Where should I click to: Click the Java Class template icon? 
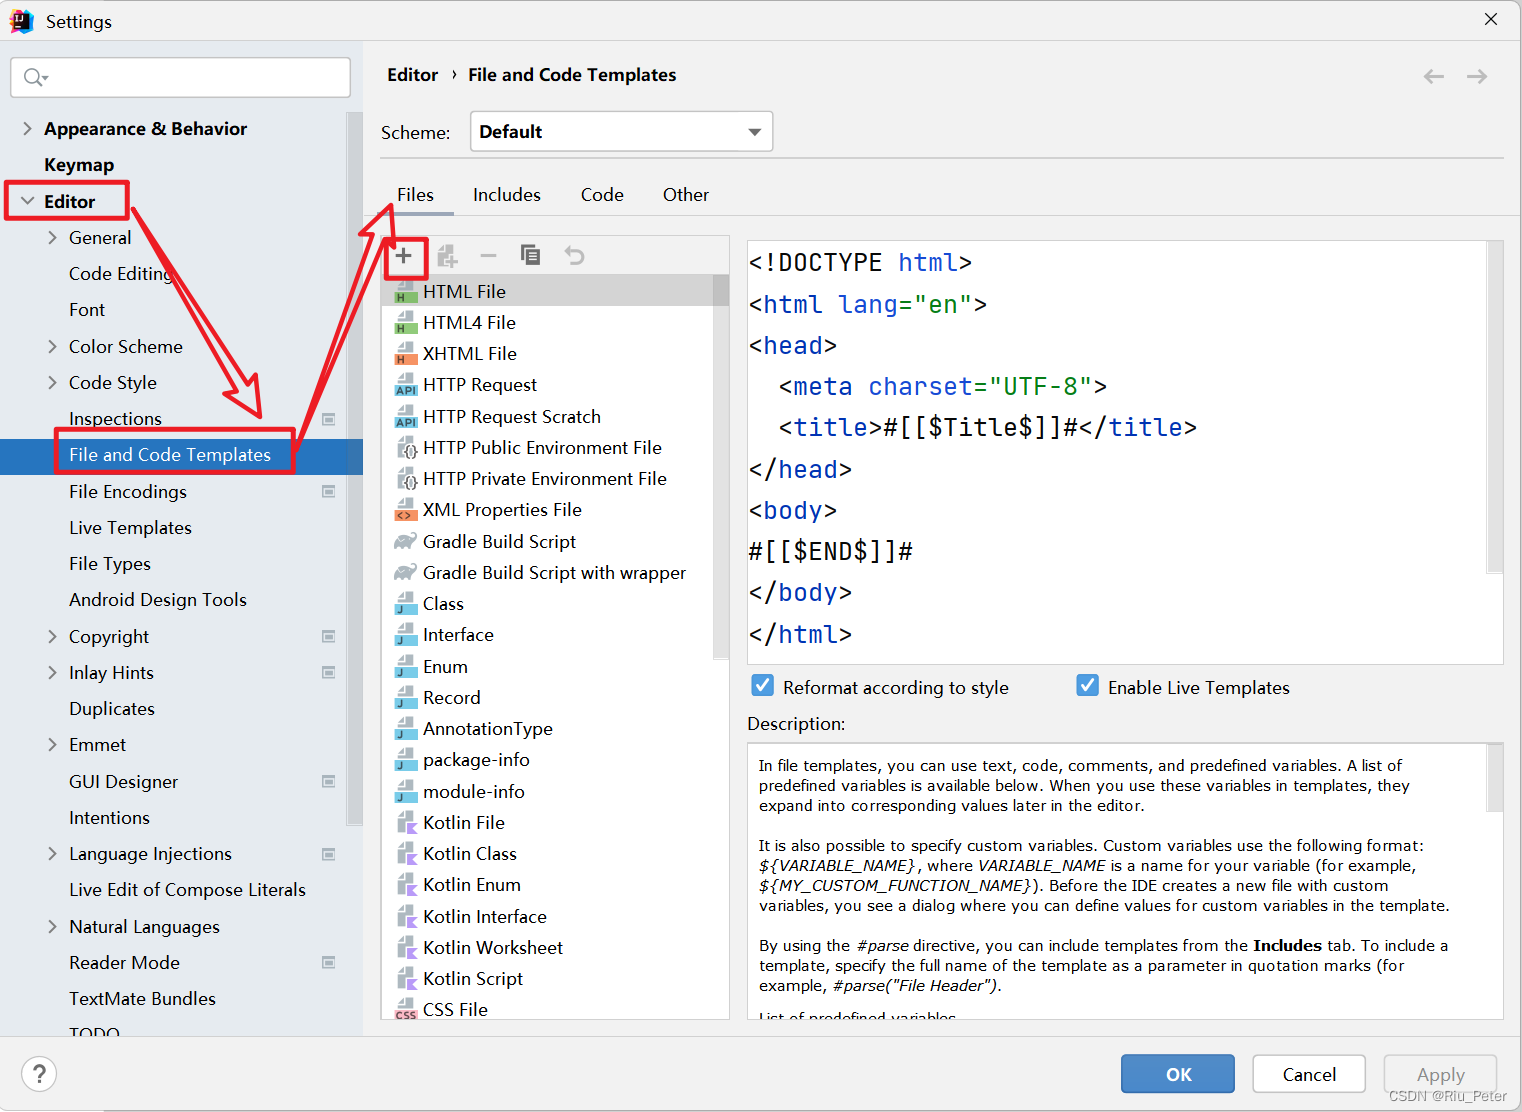click(405, 604)
